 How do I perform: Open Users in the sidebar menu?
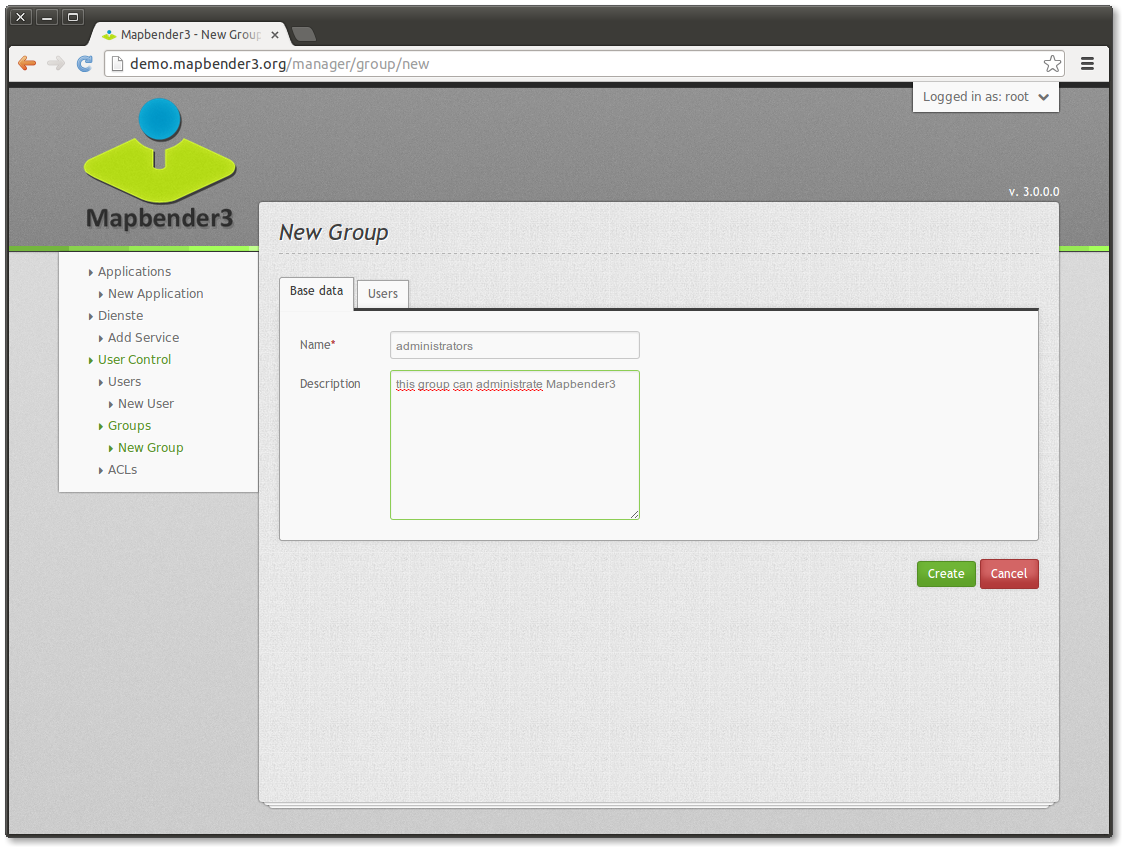(125, 382)
